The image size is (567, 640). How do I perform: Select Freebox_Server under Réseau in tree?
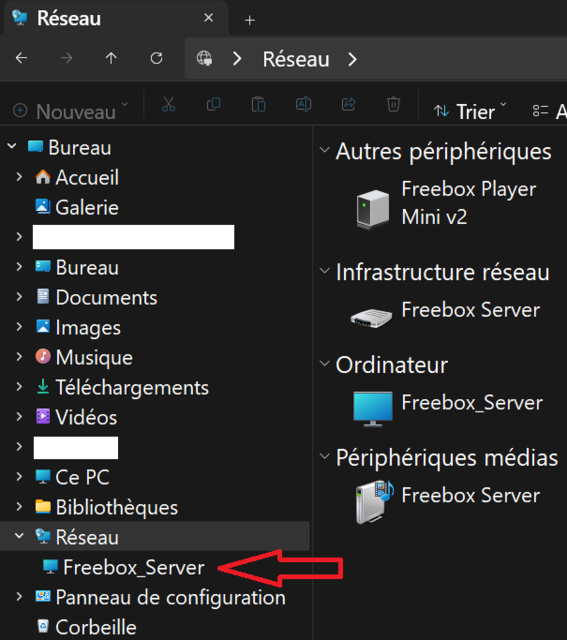(133, 567)
